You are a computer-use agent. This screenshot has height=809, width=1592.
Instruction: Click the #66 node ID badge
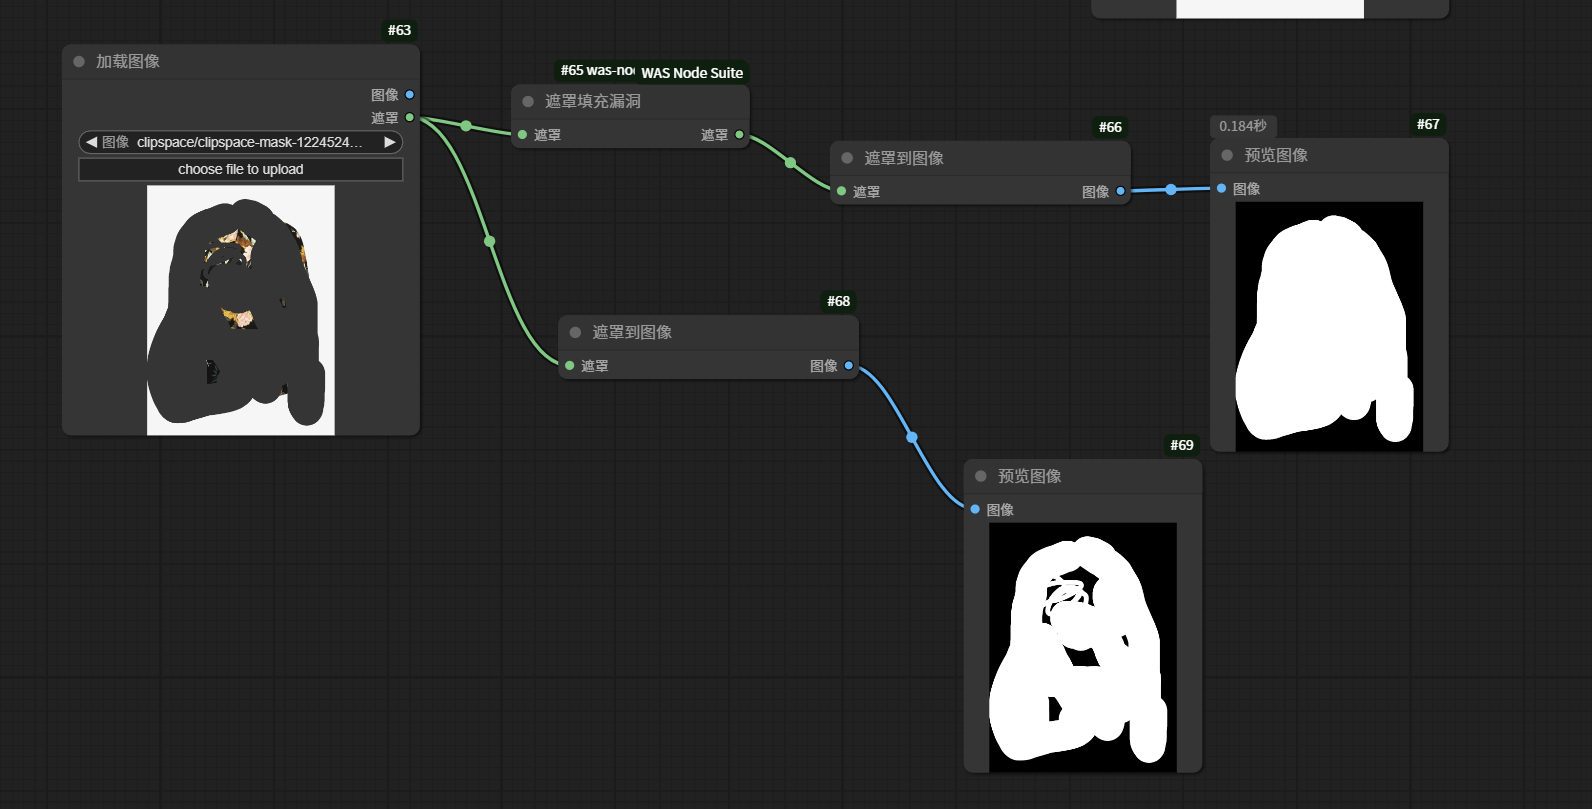1110,127
